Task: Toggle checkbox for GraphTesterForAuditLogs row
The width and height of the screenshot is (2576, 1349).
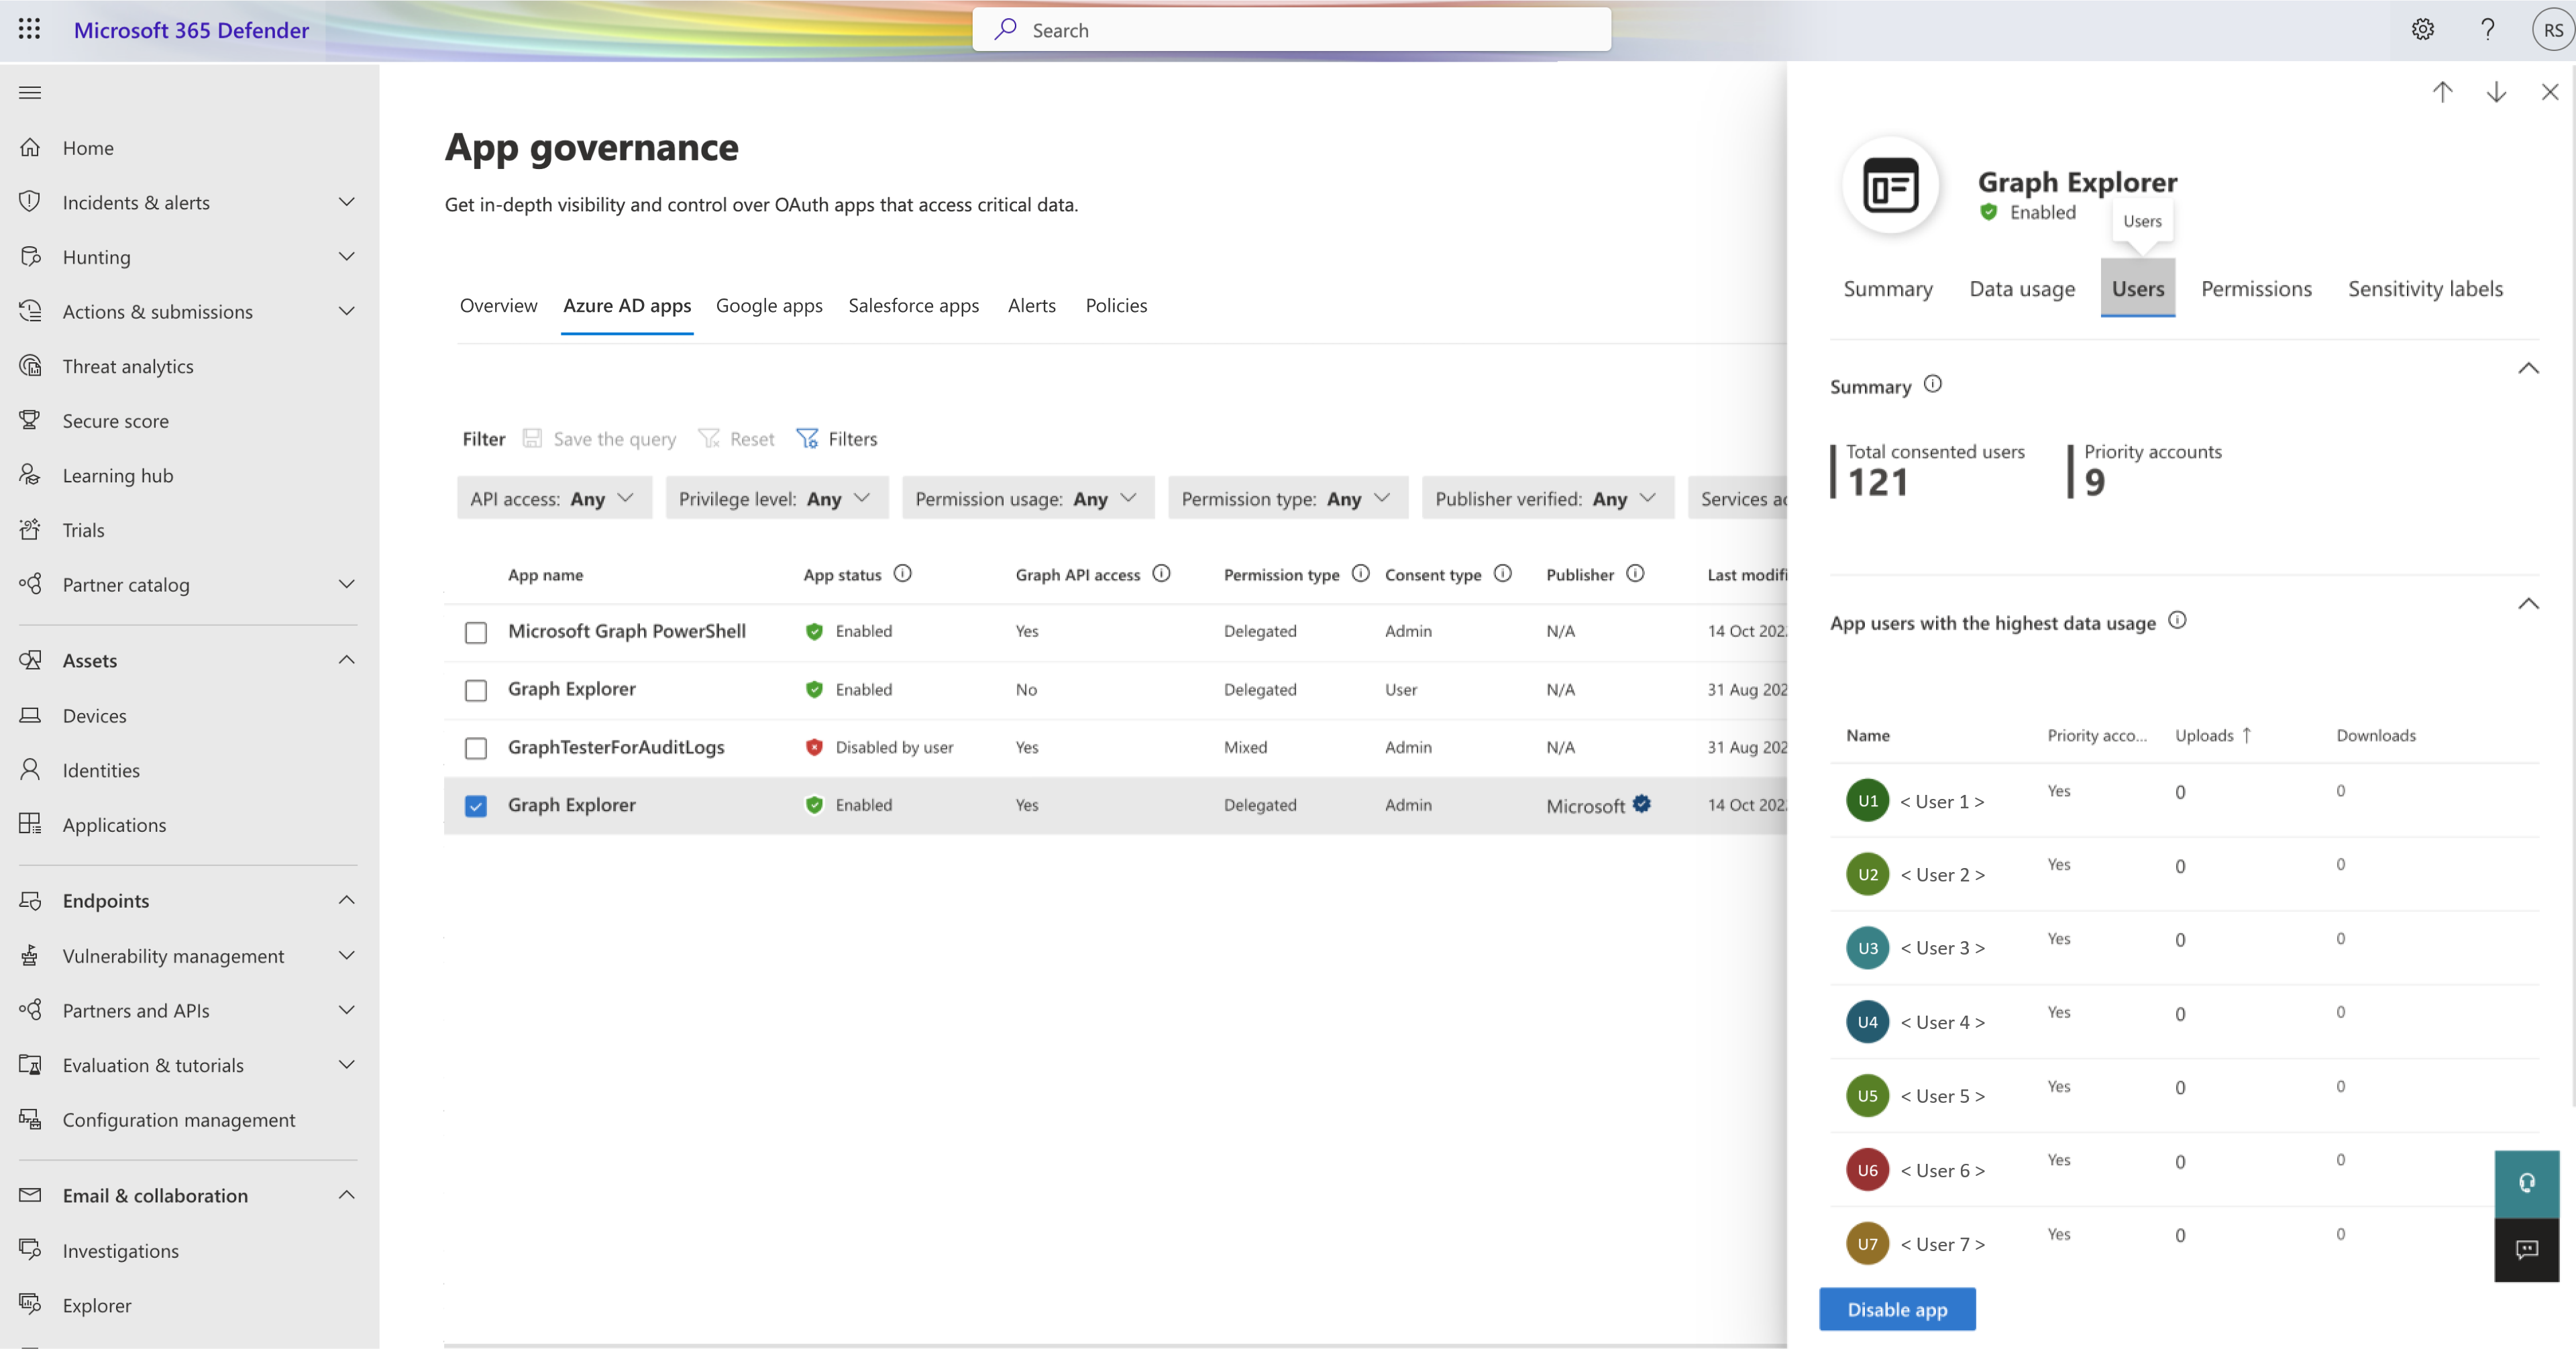Action: click(x=476, y=746)
